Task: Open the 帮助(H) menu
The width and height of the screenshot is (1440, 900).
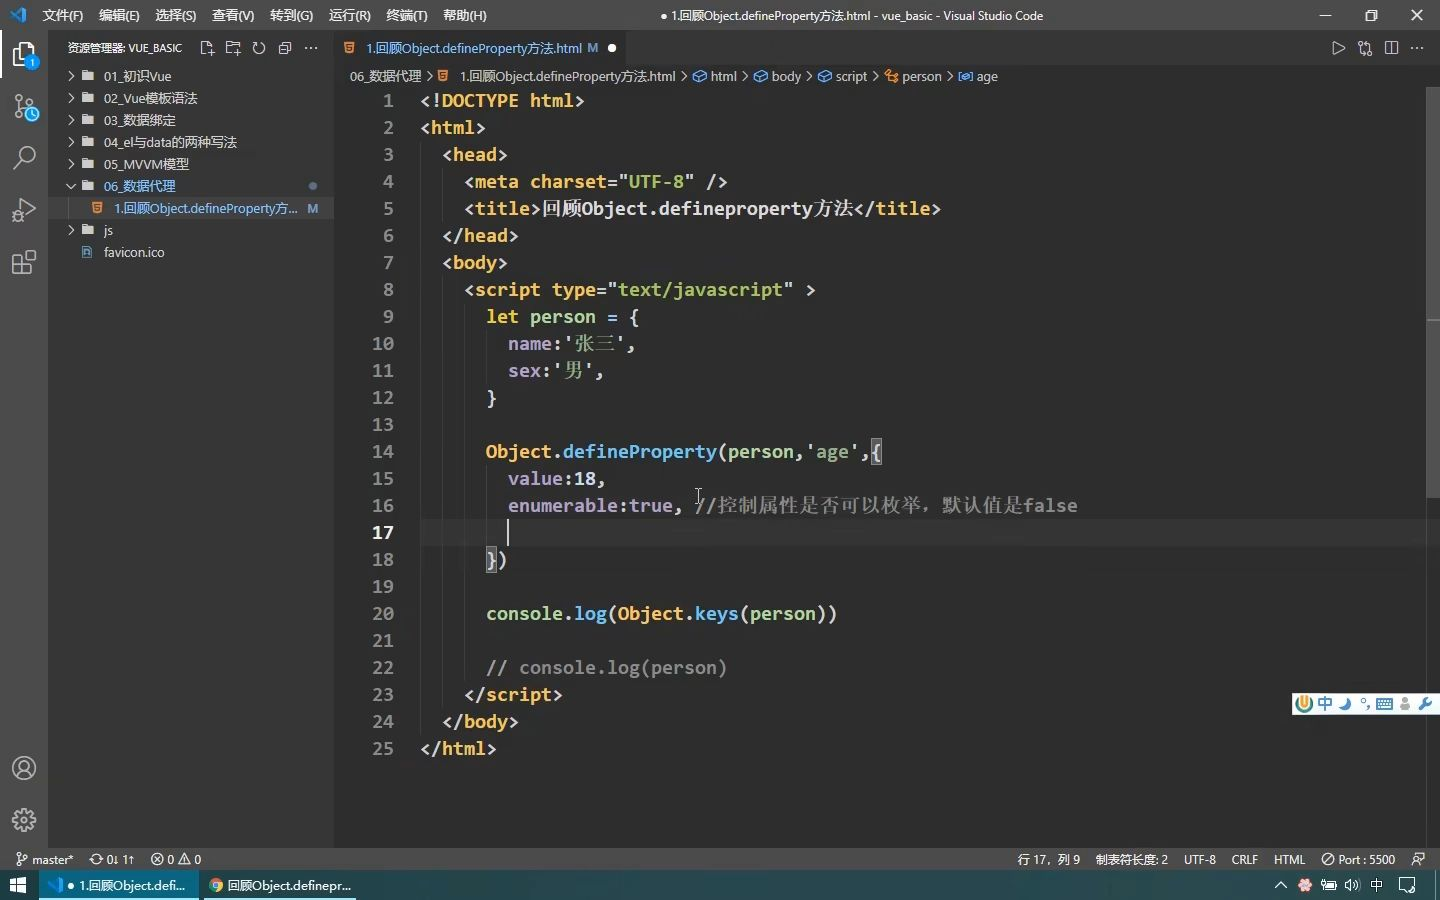Action: [464, 15]
